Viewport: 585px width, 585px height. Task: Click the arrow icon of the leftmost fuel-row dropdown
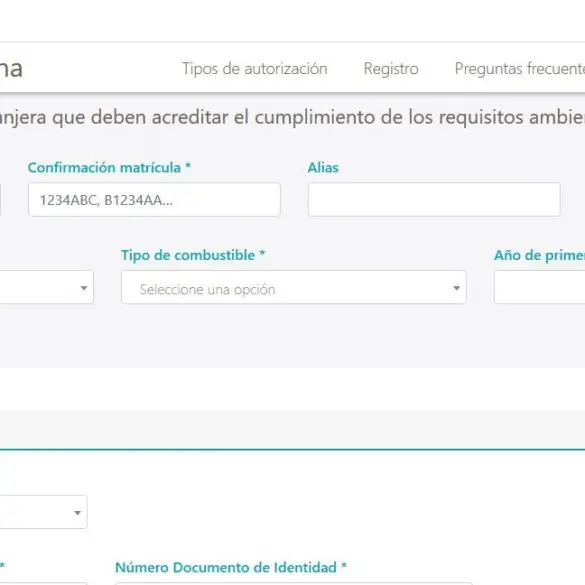[x=84, y=288]
